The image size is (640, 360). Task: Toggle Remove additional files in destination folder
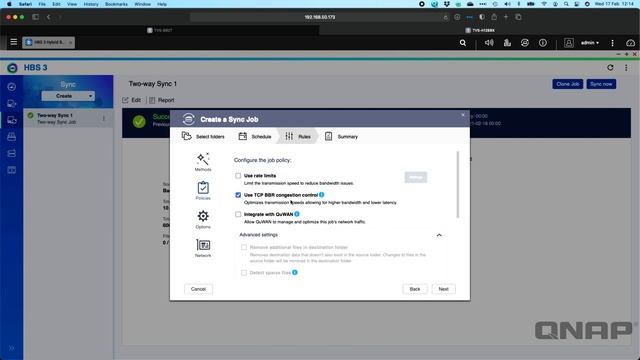[244, 247]
